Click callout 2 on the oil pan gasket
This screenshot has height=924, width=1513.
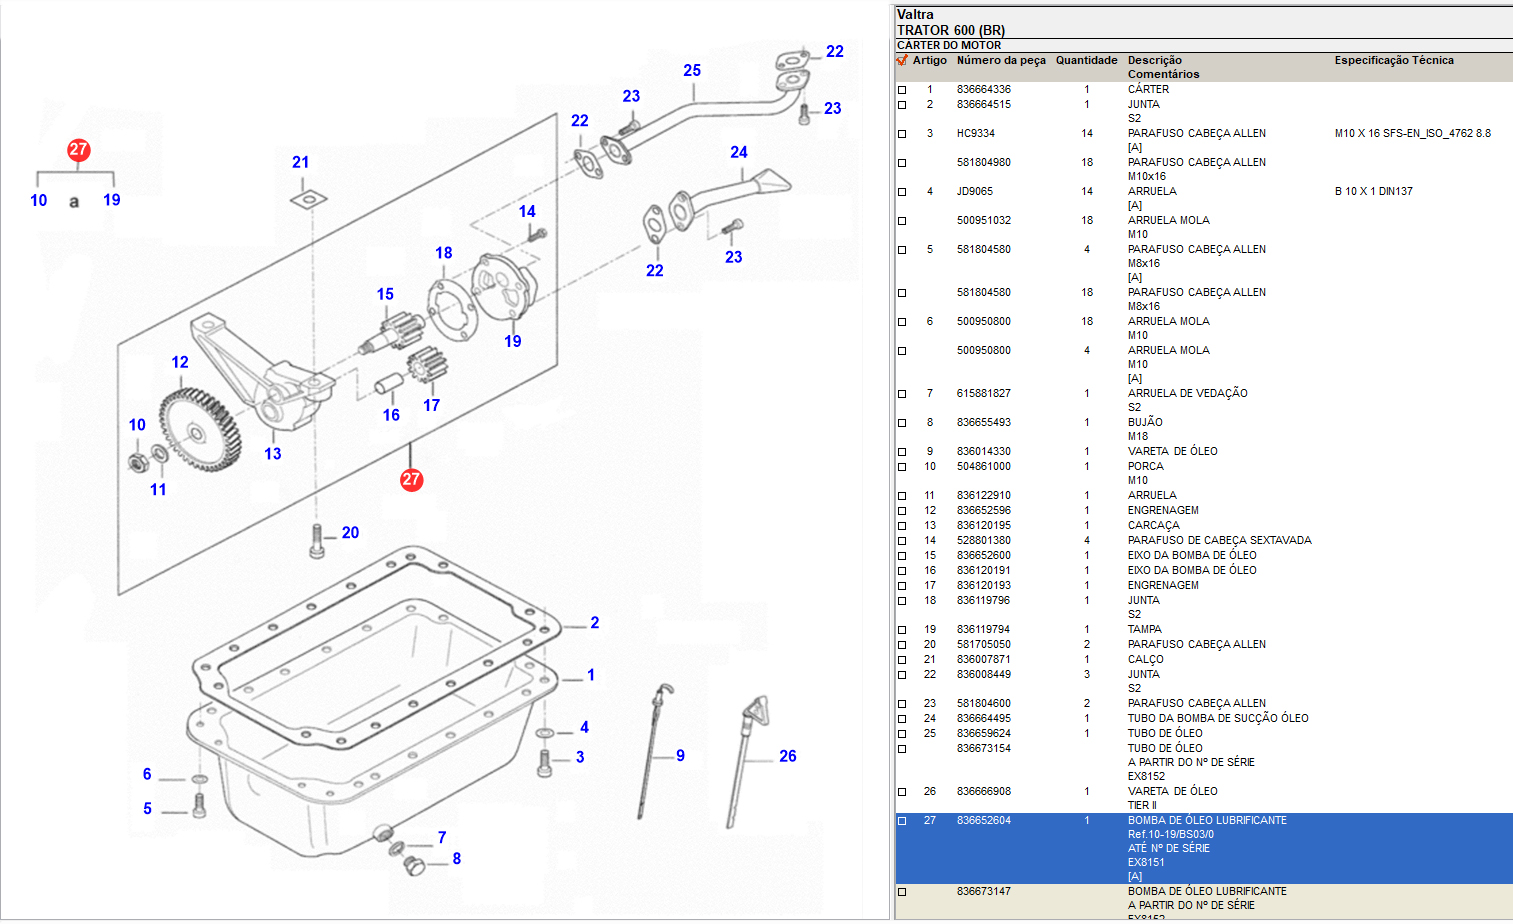[594, 623]
